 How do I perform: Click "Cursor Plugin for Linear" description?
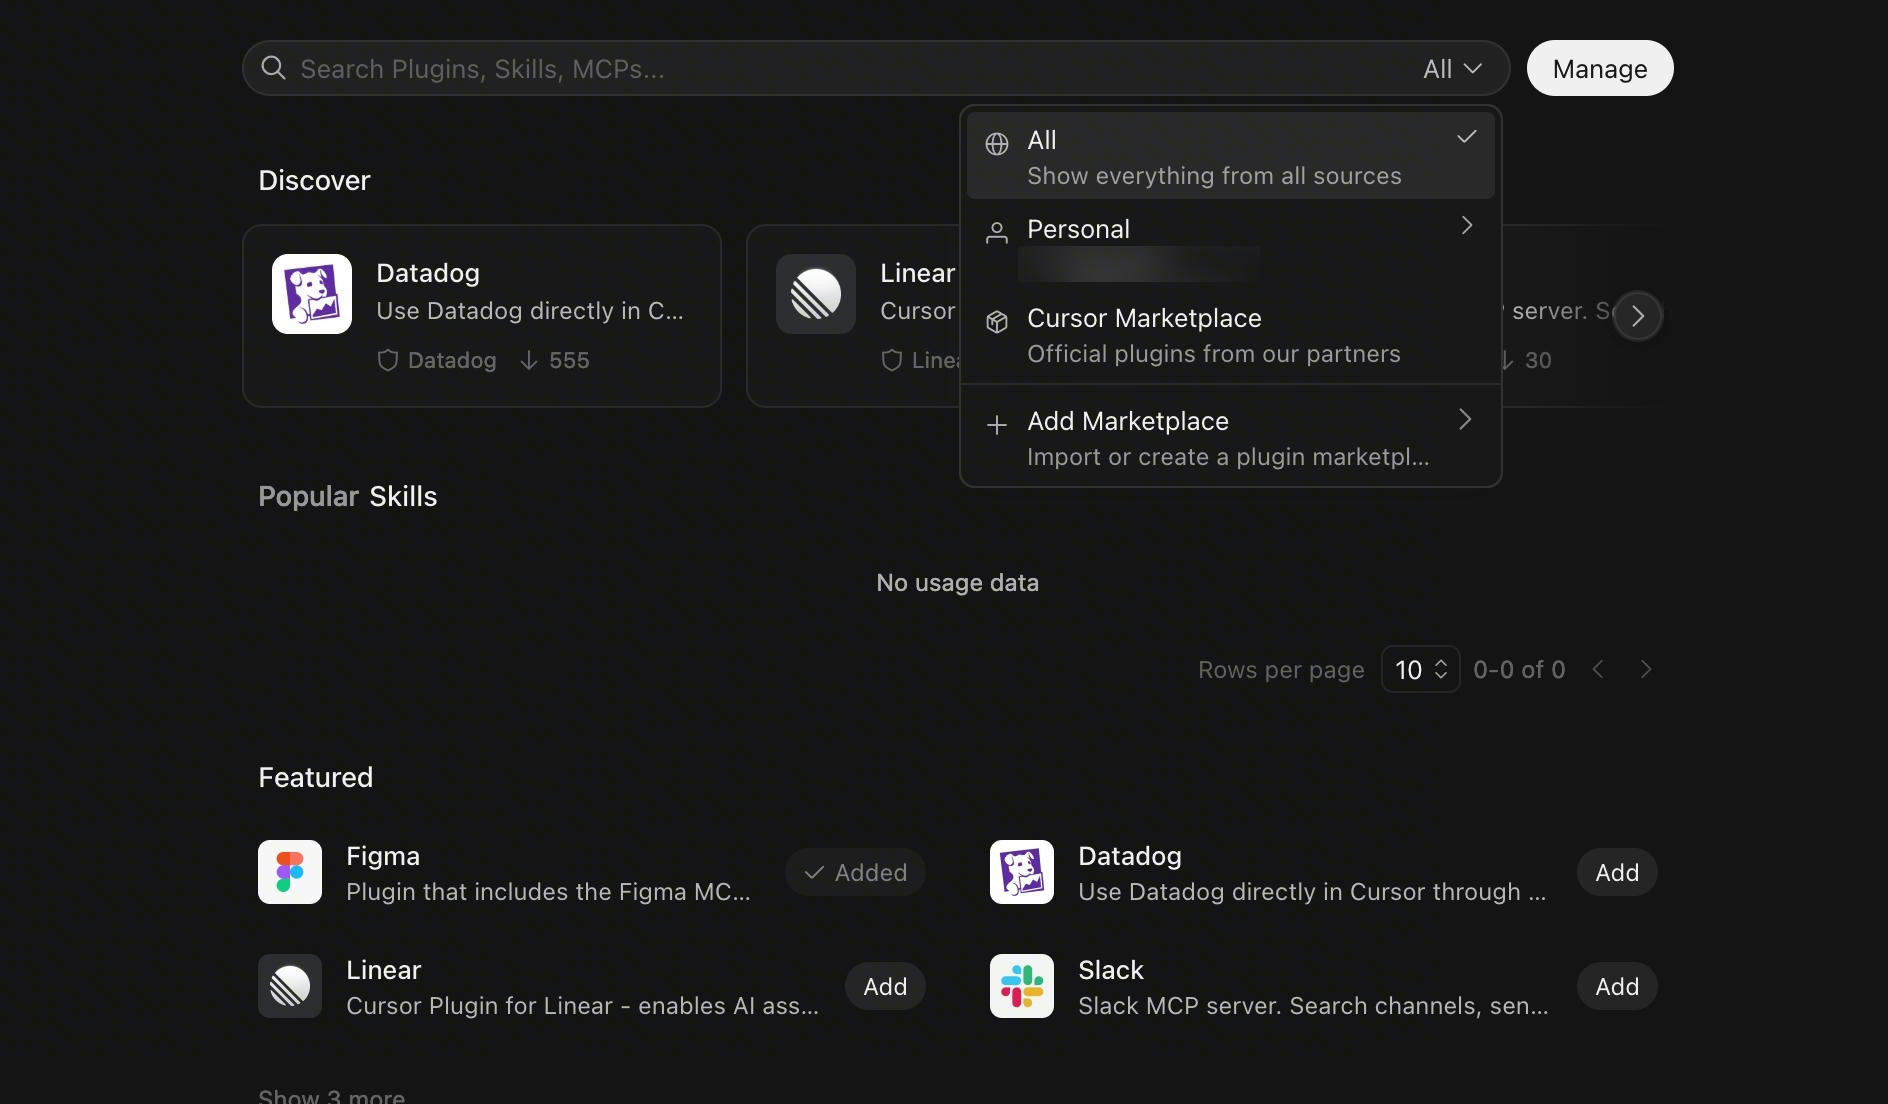(x=582, y=1006)
